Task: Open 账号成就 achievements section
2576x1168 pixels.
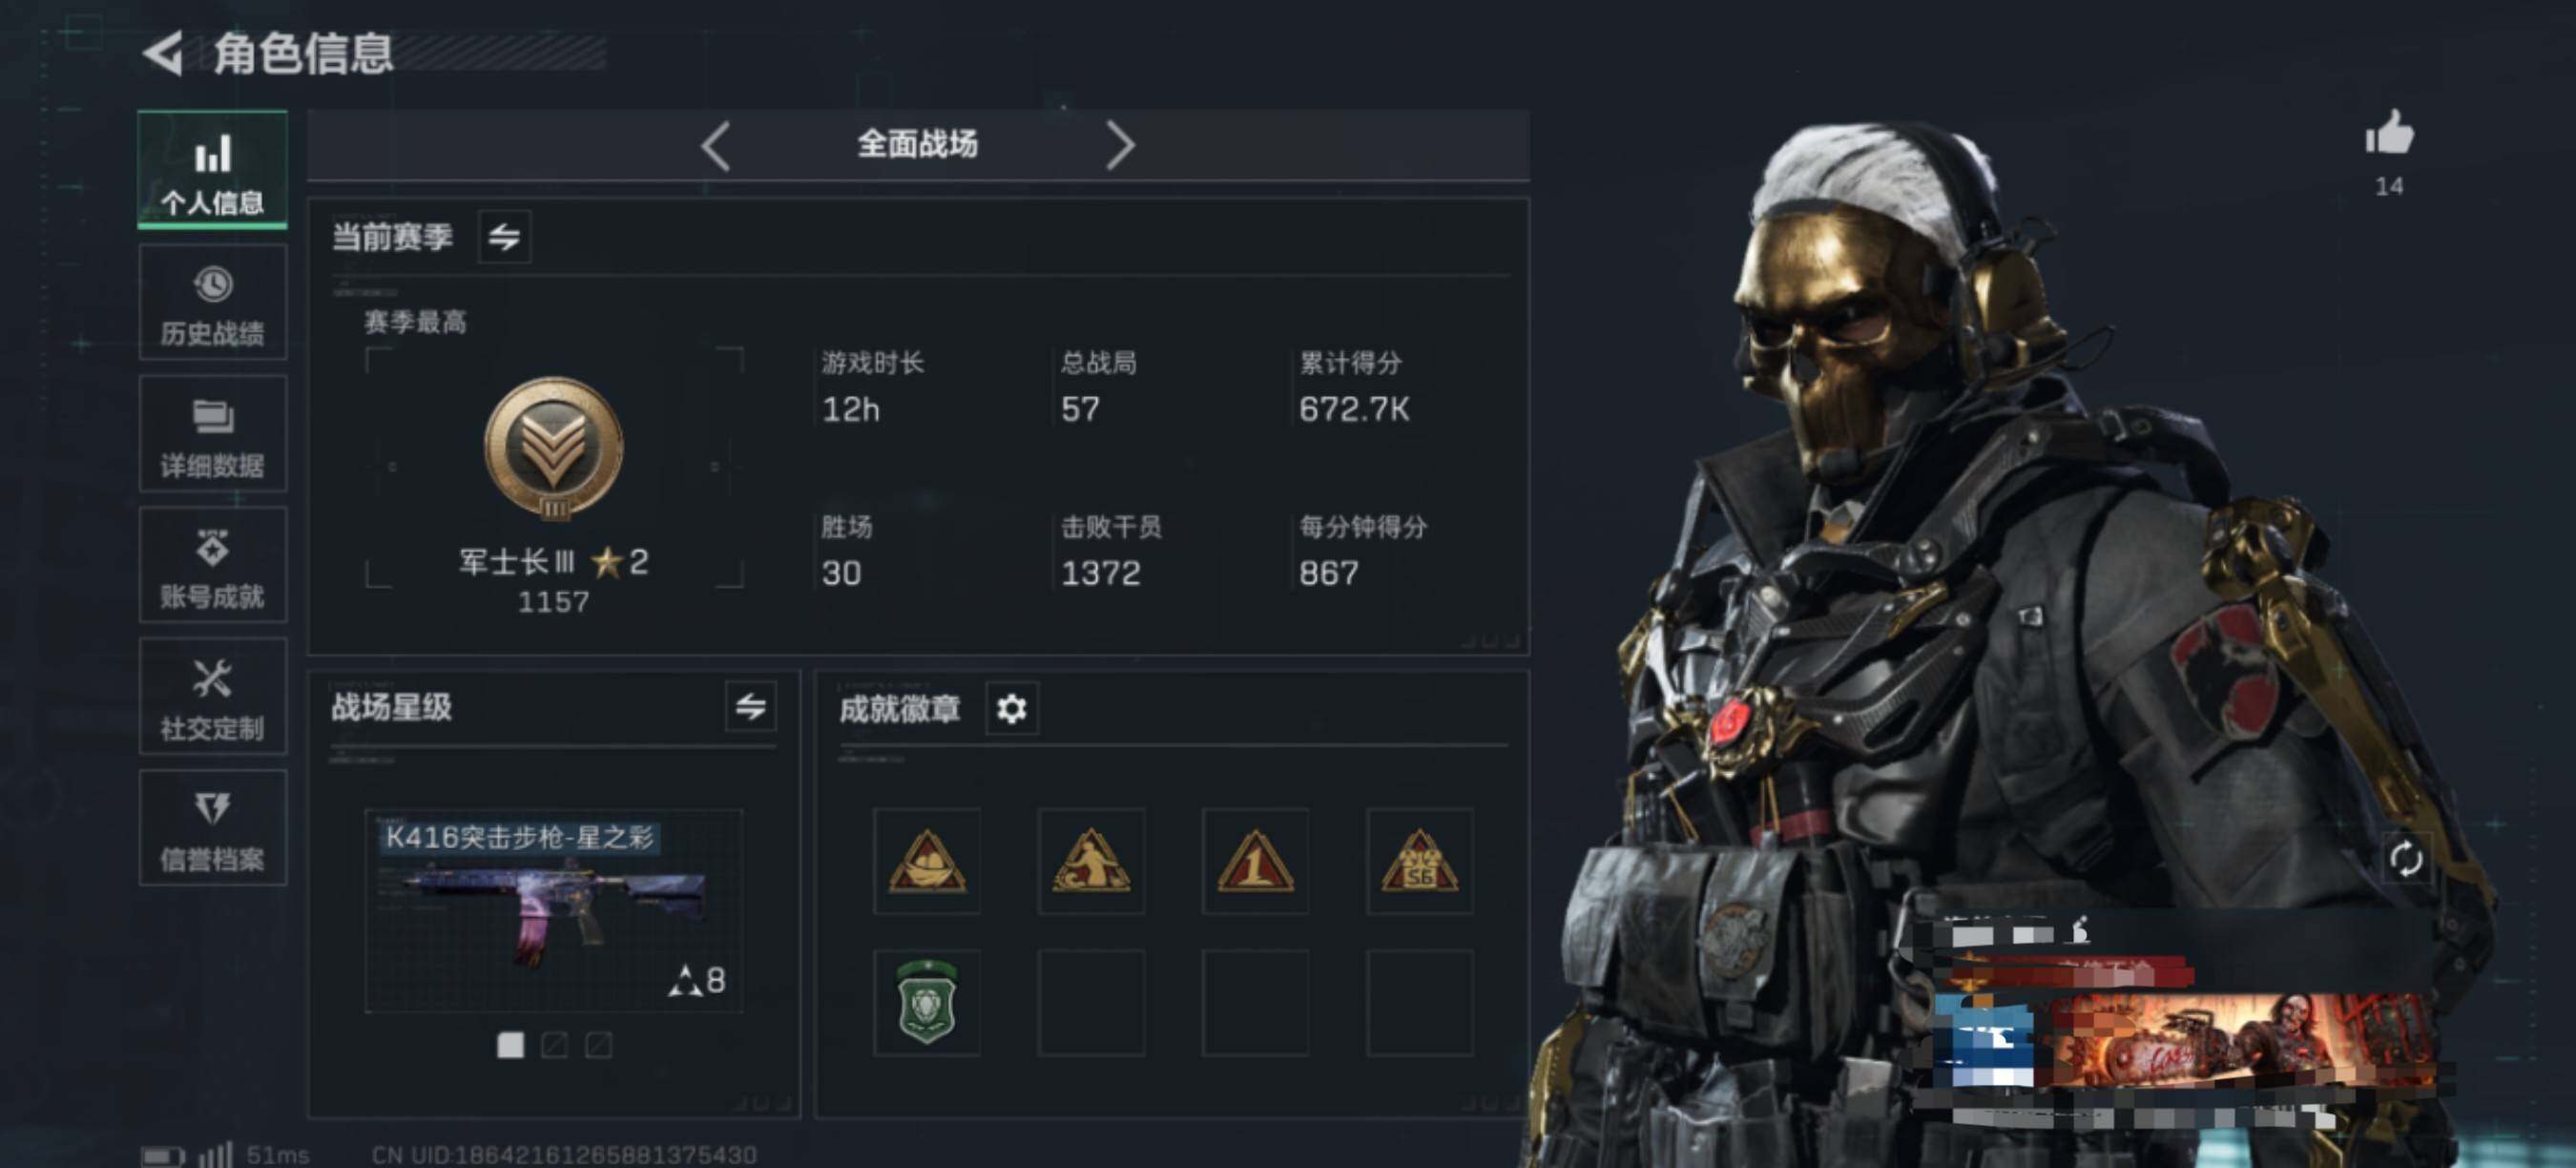Action: [x=213, y=565]
